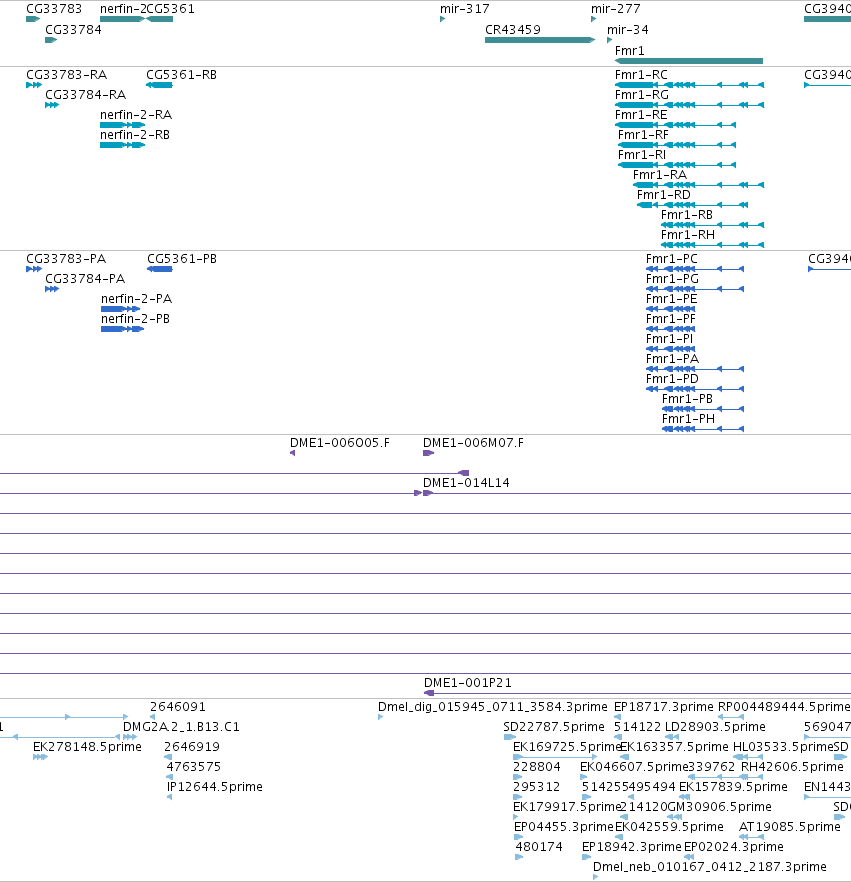851x882 pixels.
Task: Select the mir-277 gene label
Action: (615, 9)
